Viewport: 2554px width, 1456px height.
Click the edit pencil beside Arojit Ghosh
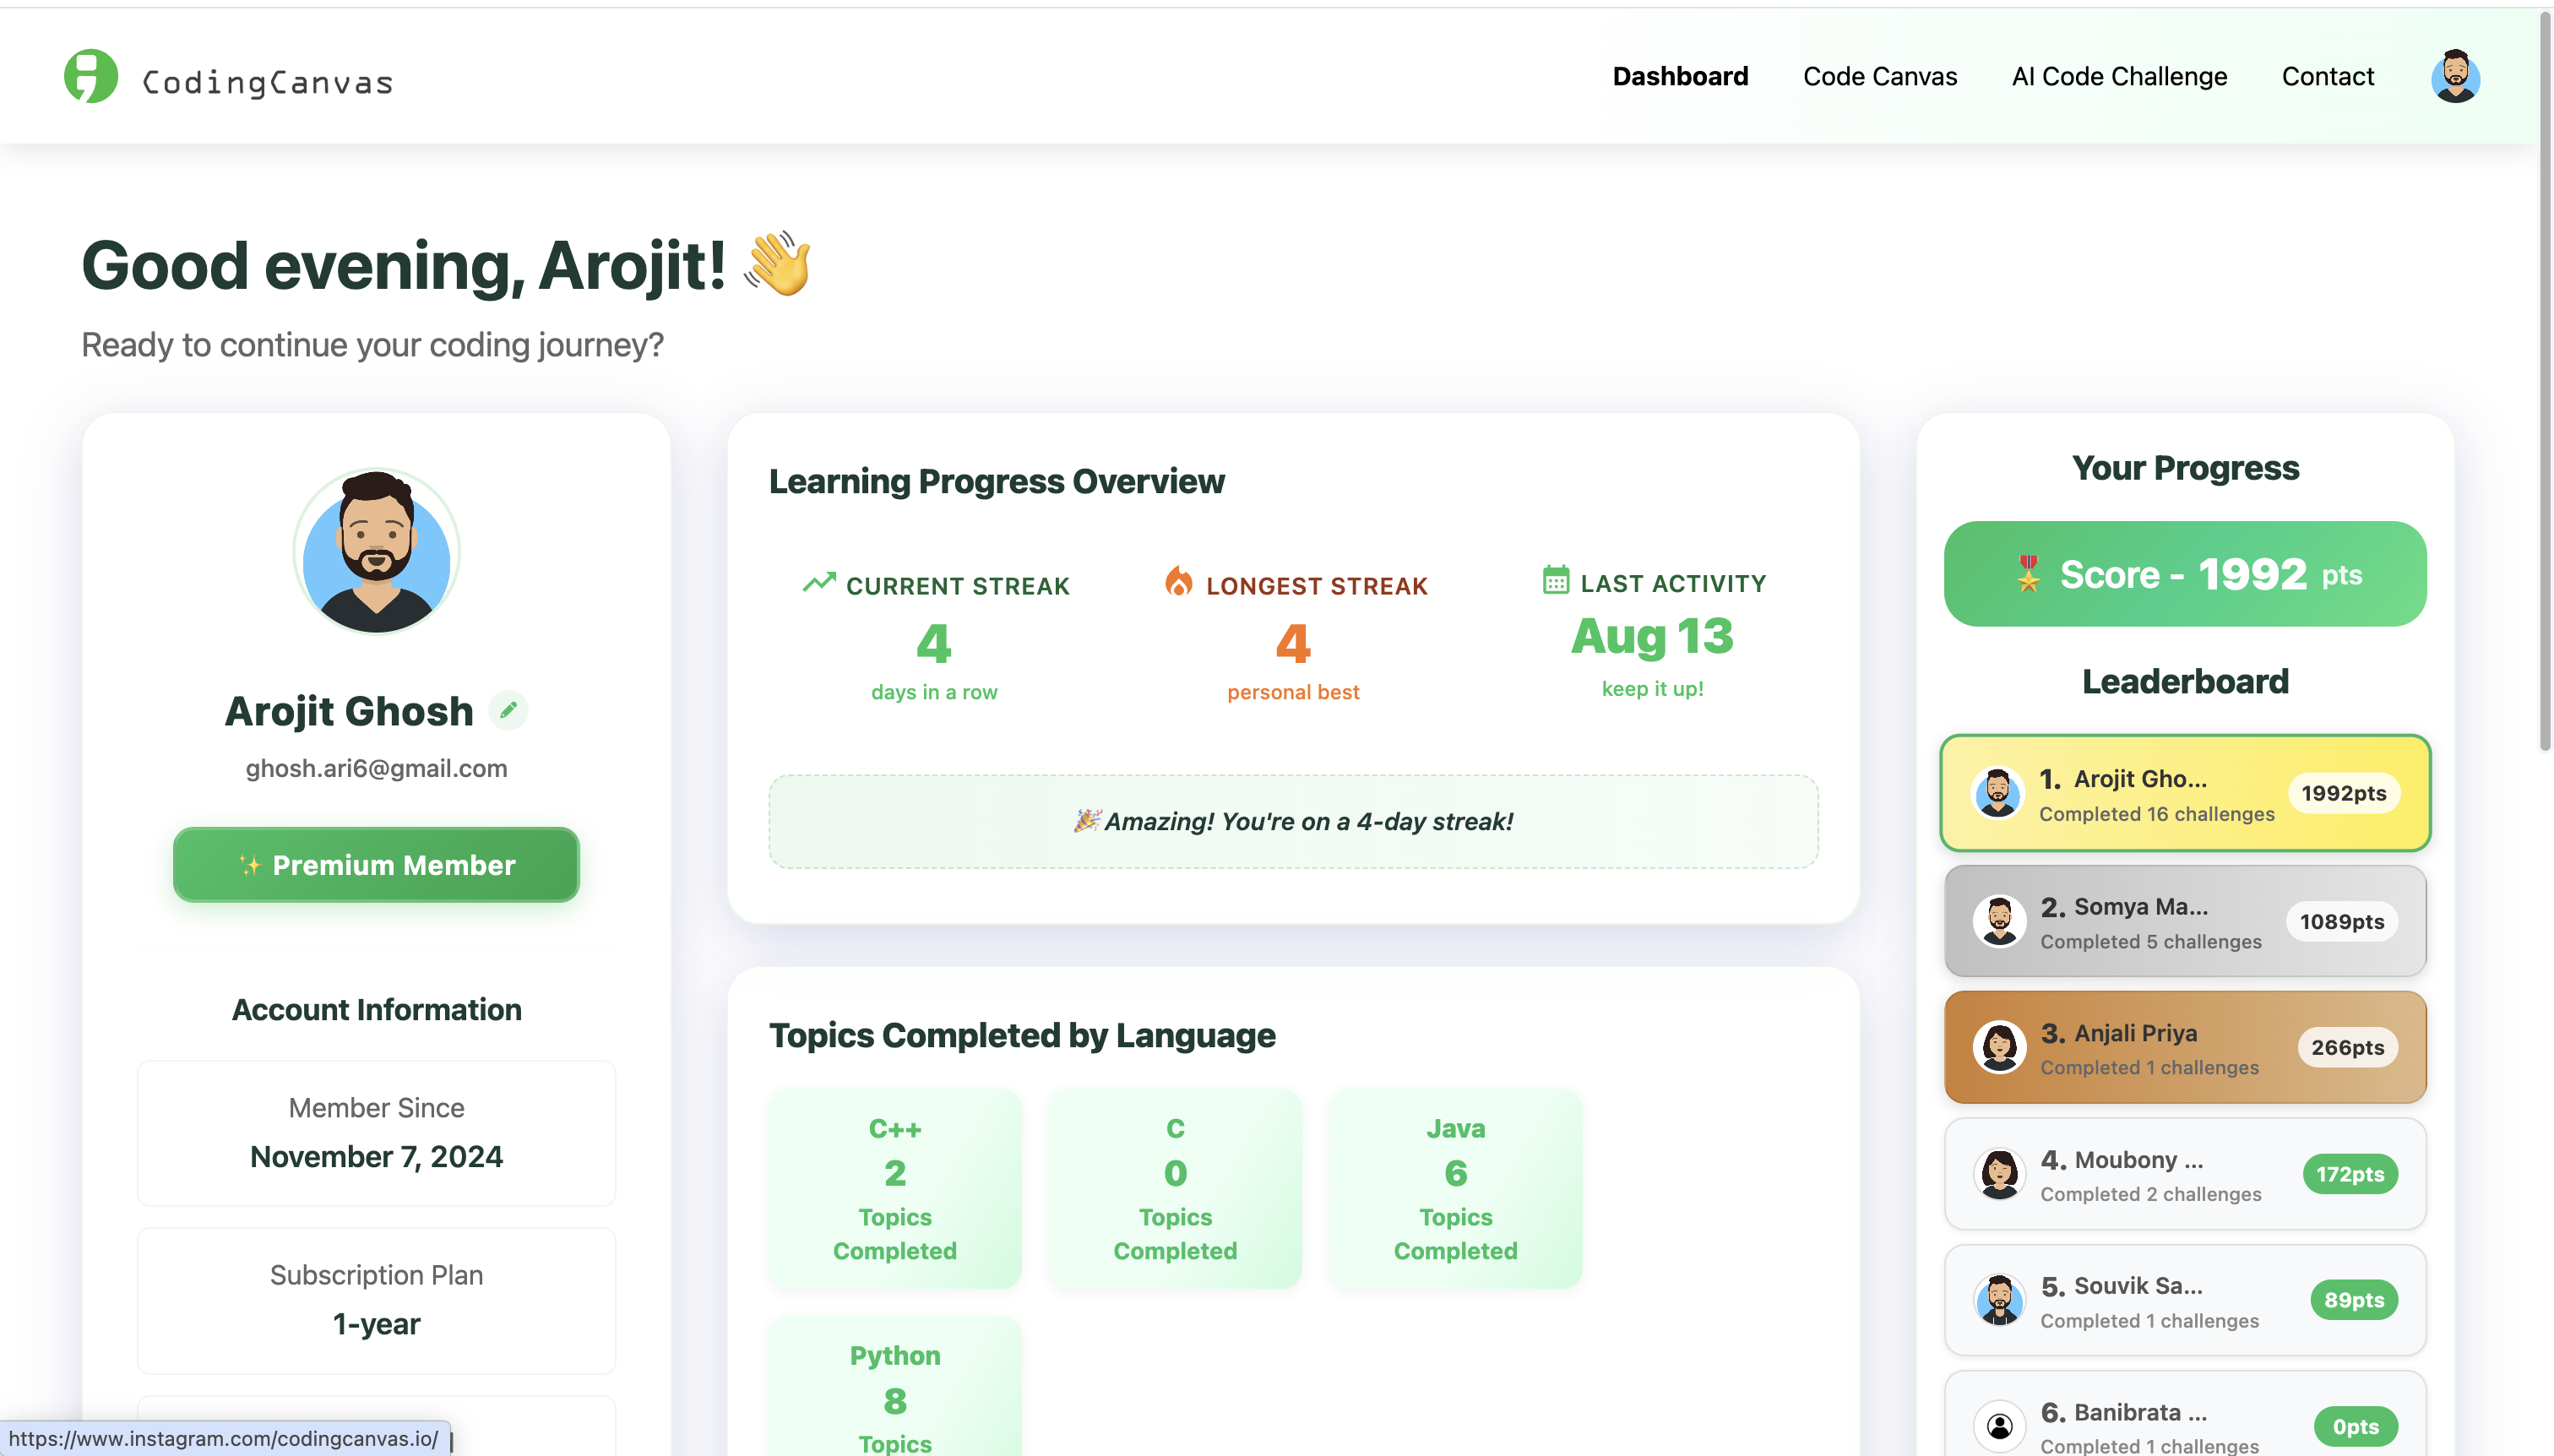(x=508, y=710)
